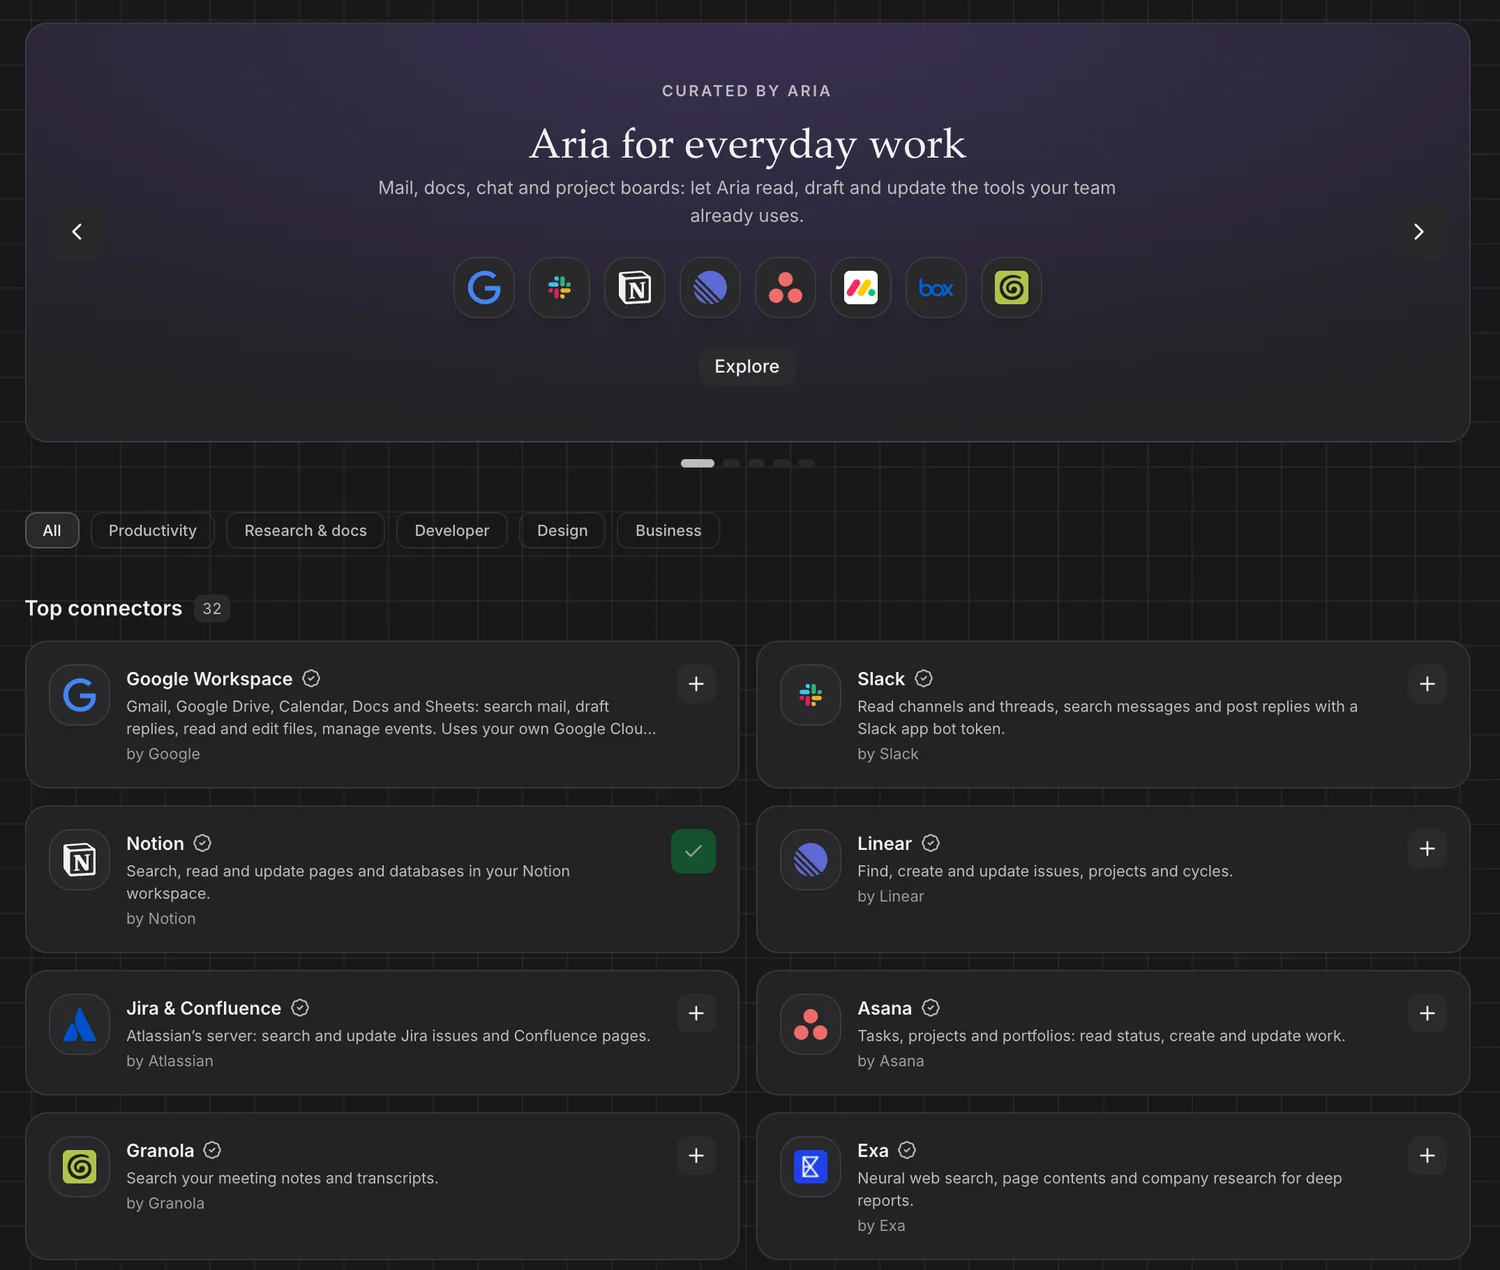1500x1270 pixels.
Task: Open the Google Workspace connector title
Action: click(209, 679)
